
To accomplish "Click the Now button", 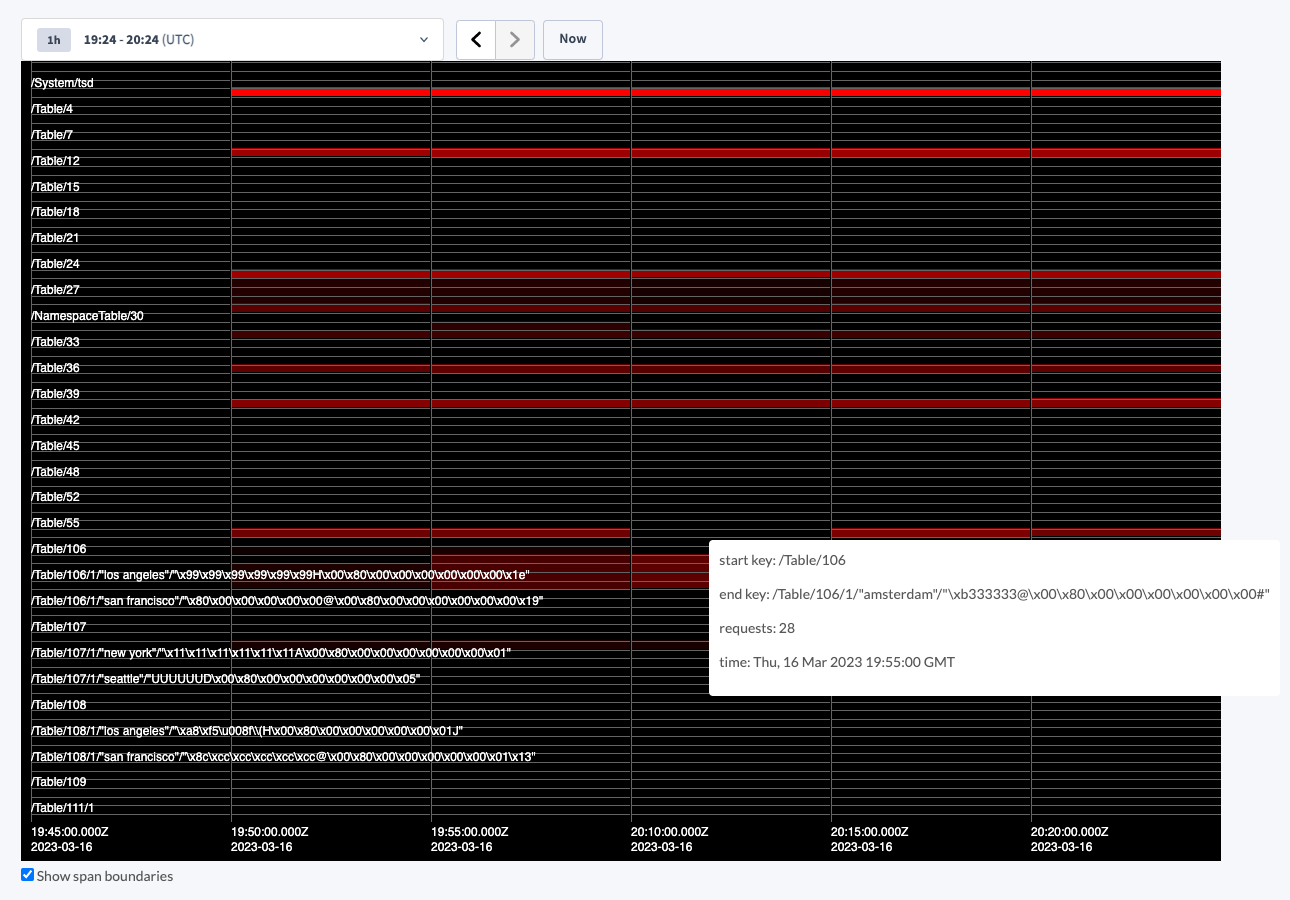I will click(x=572, y=38).
